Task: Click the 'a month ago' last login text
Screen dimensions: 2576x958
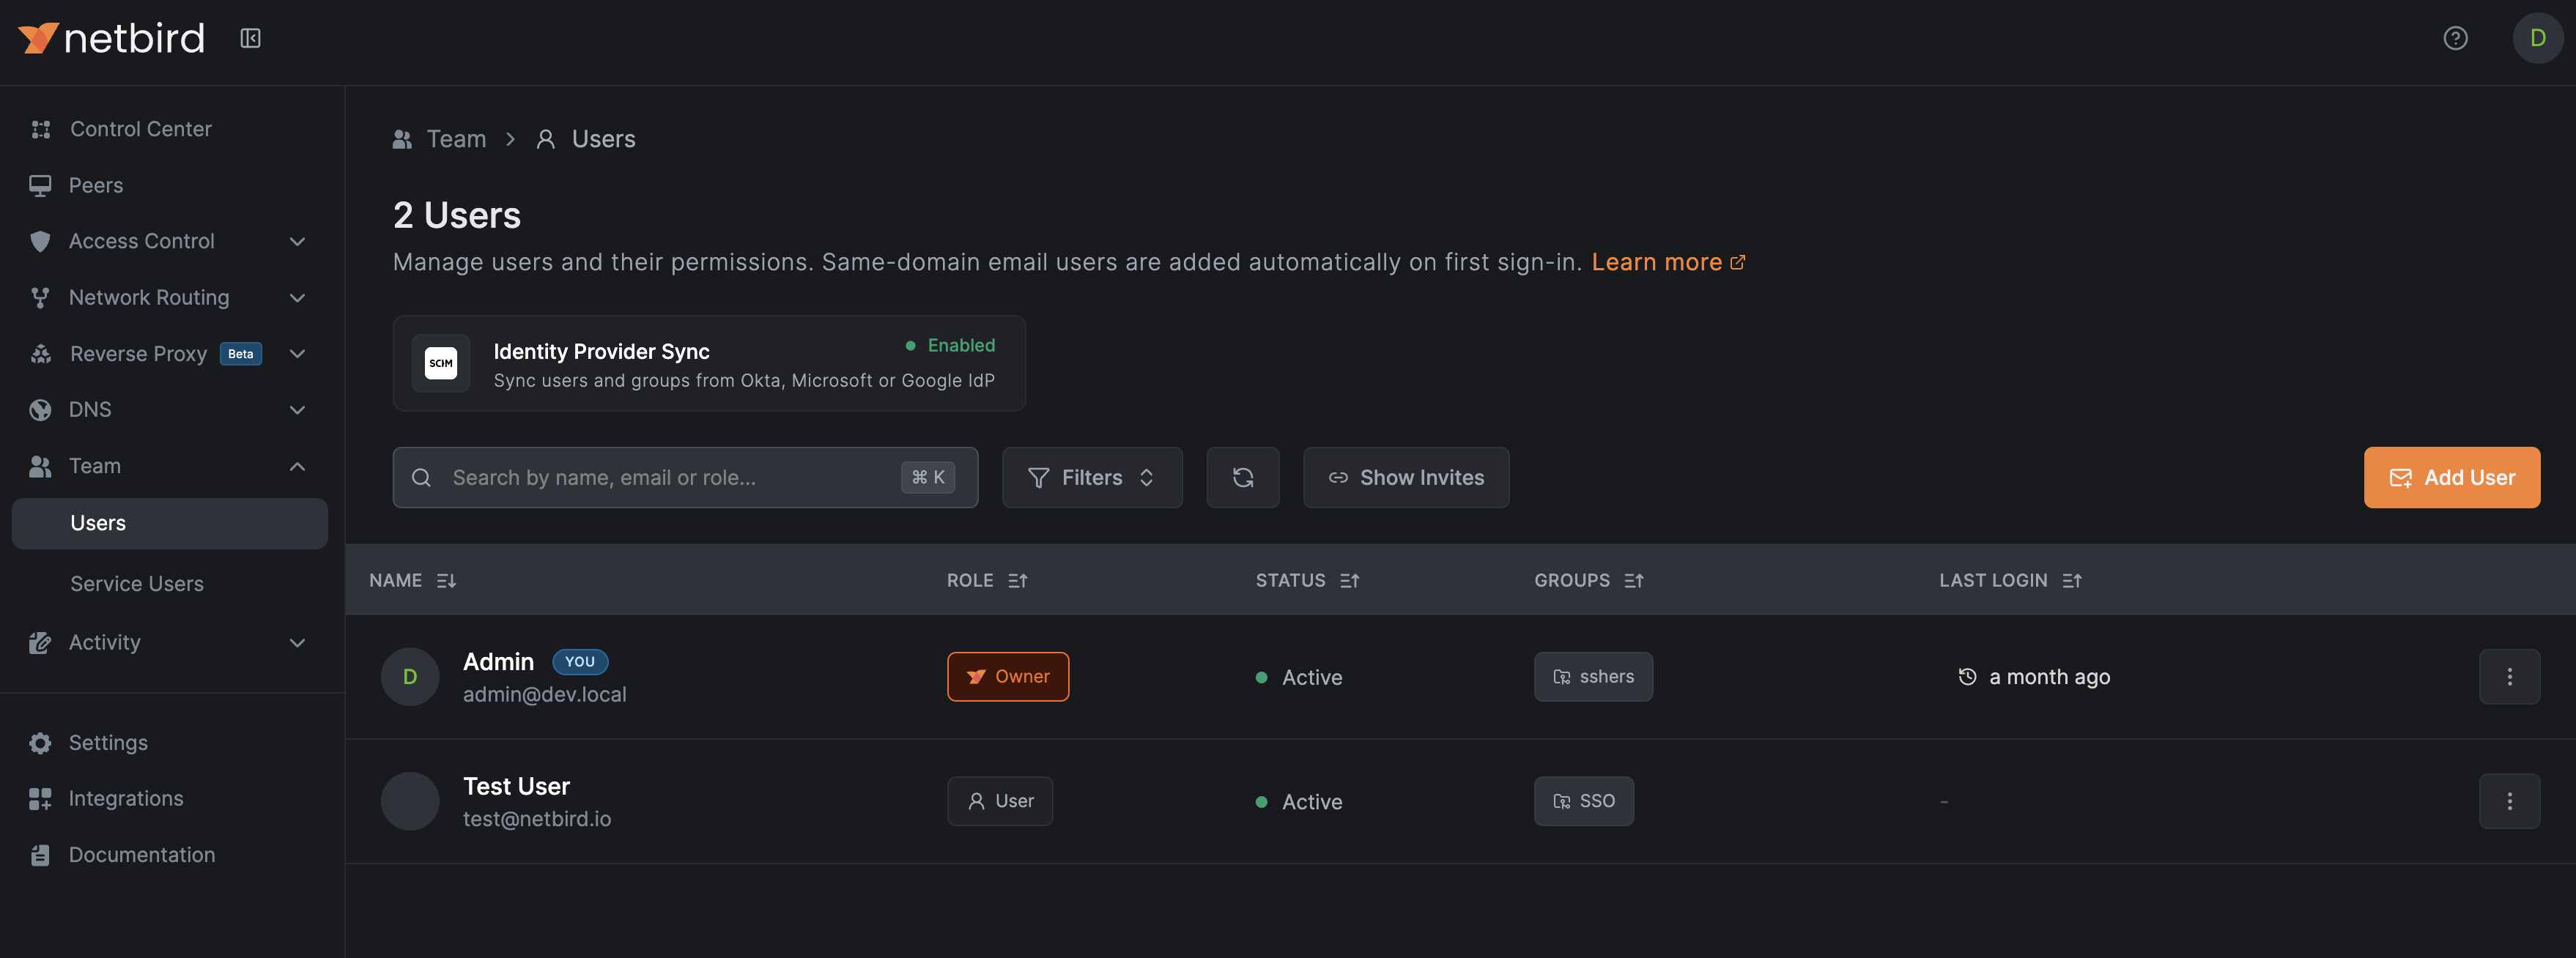Action: coord(2049,677)
